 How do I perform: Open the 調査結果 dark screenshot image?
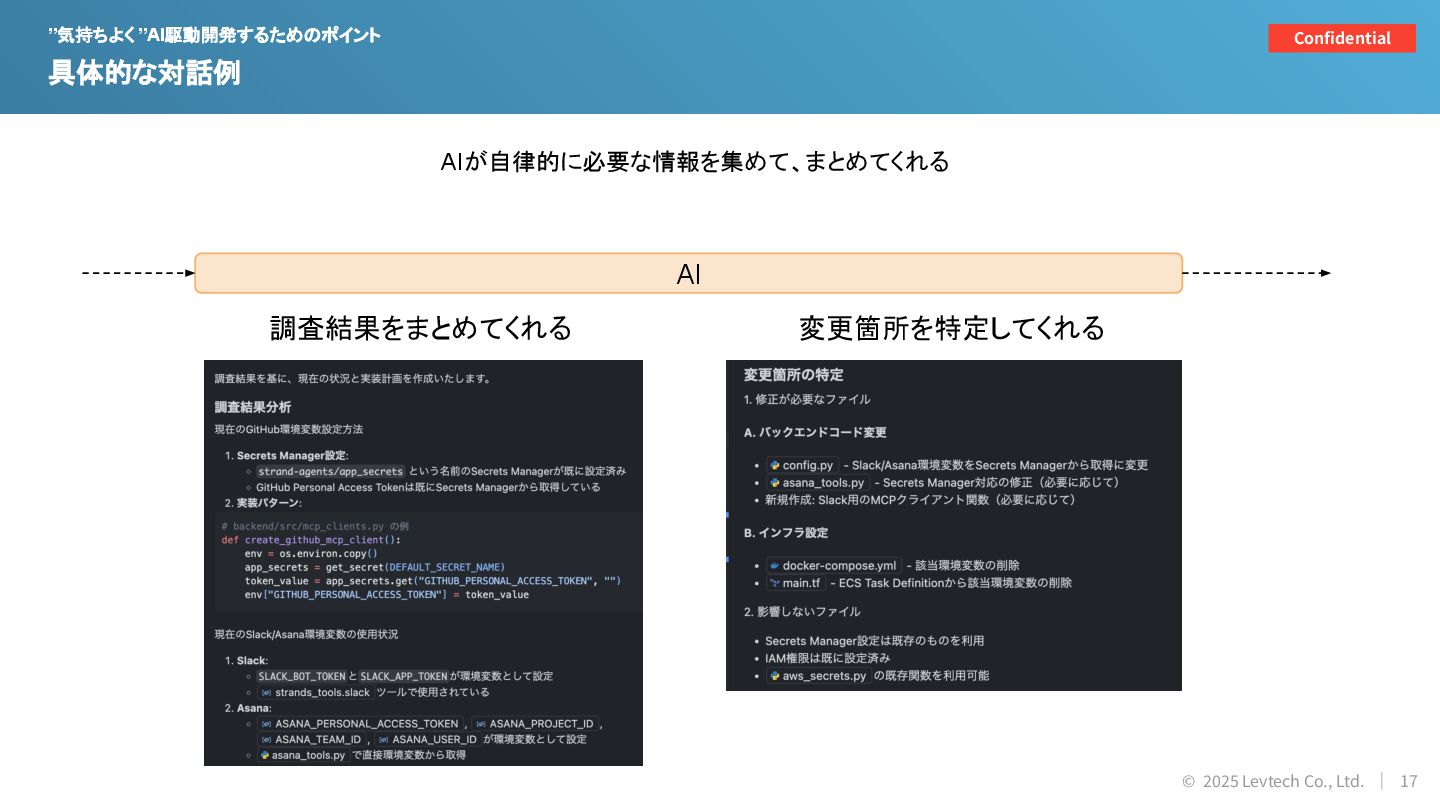pyautogui.click(x=423, y=563)
